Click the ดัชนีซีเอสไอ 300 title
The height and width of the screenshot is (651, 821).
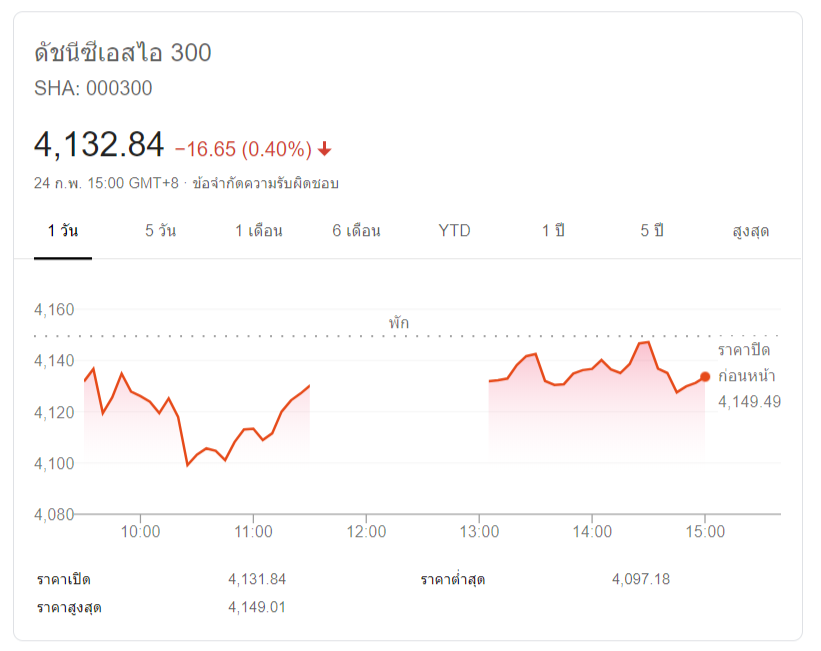[123, 53]
